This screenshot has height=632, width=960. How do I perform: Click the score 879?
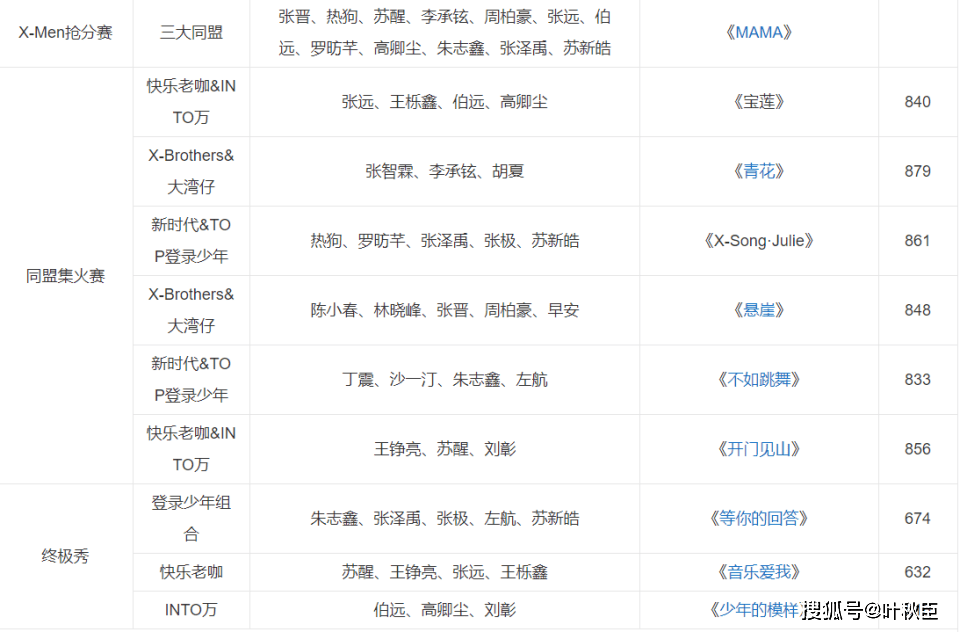tap(917, 171)
